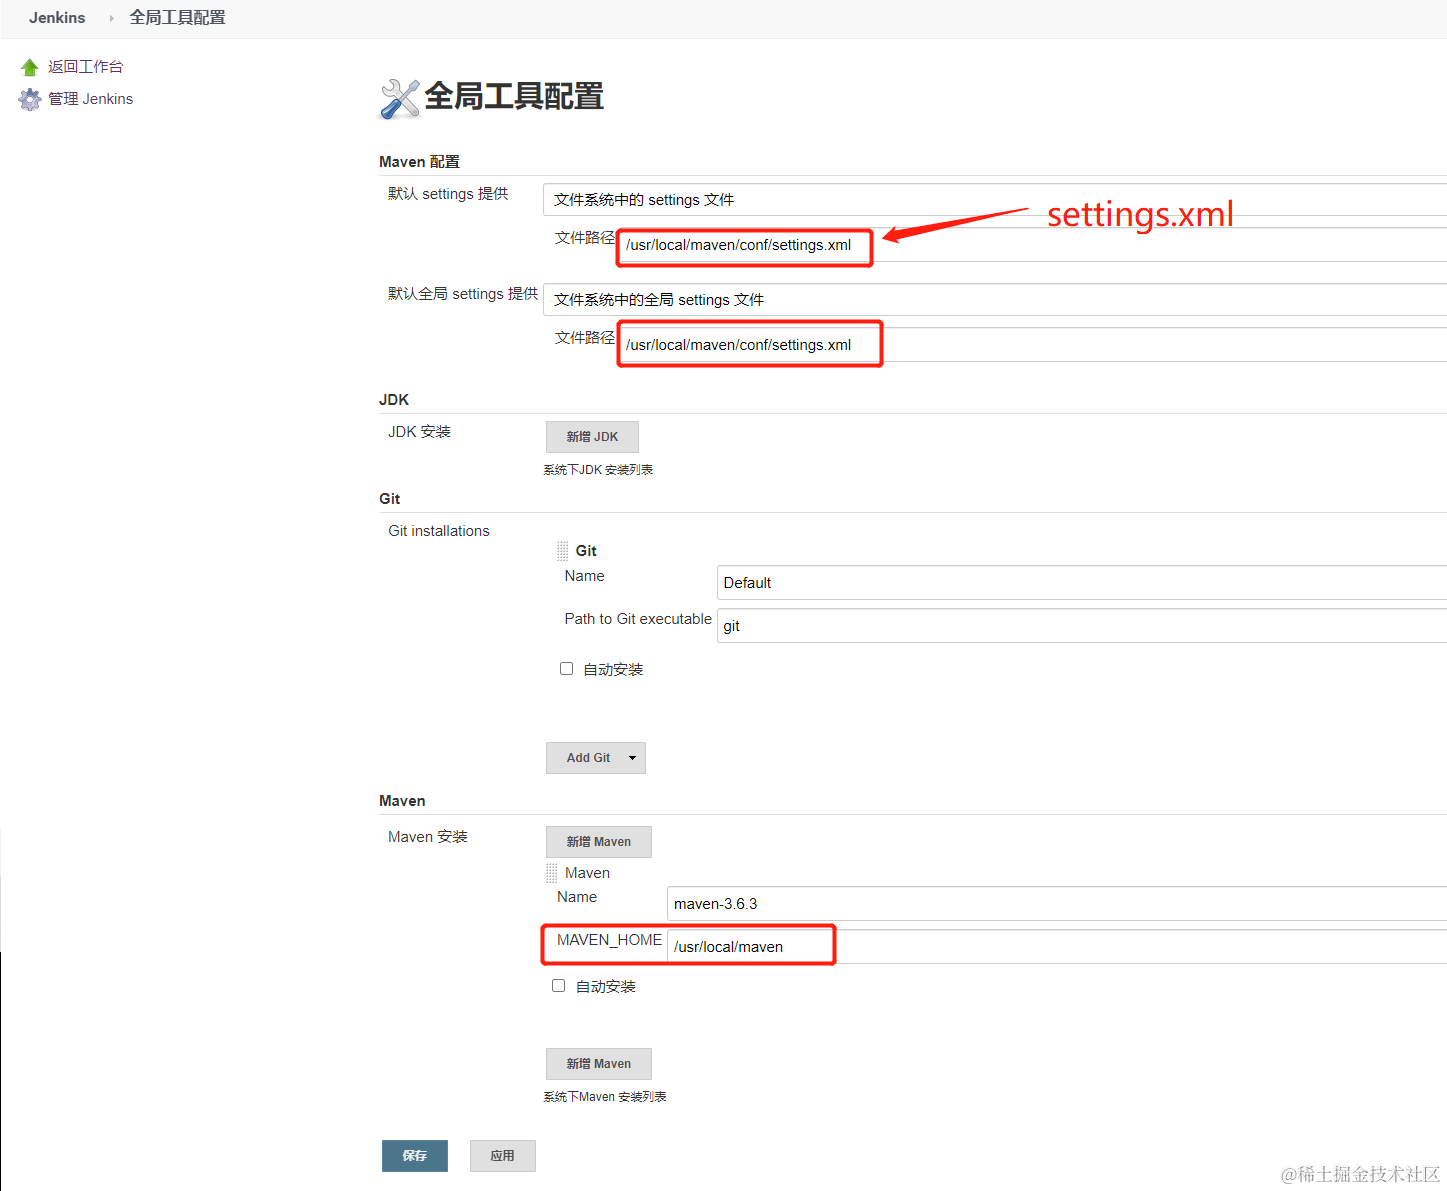1447x1191 pixels.
Task: Click the Maven installation drag handle
Action: click(552, 873)
